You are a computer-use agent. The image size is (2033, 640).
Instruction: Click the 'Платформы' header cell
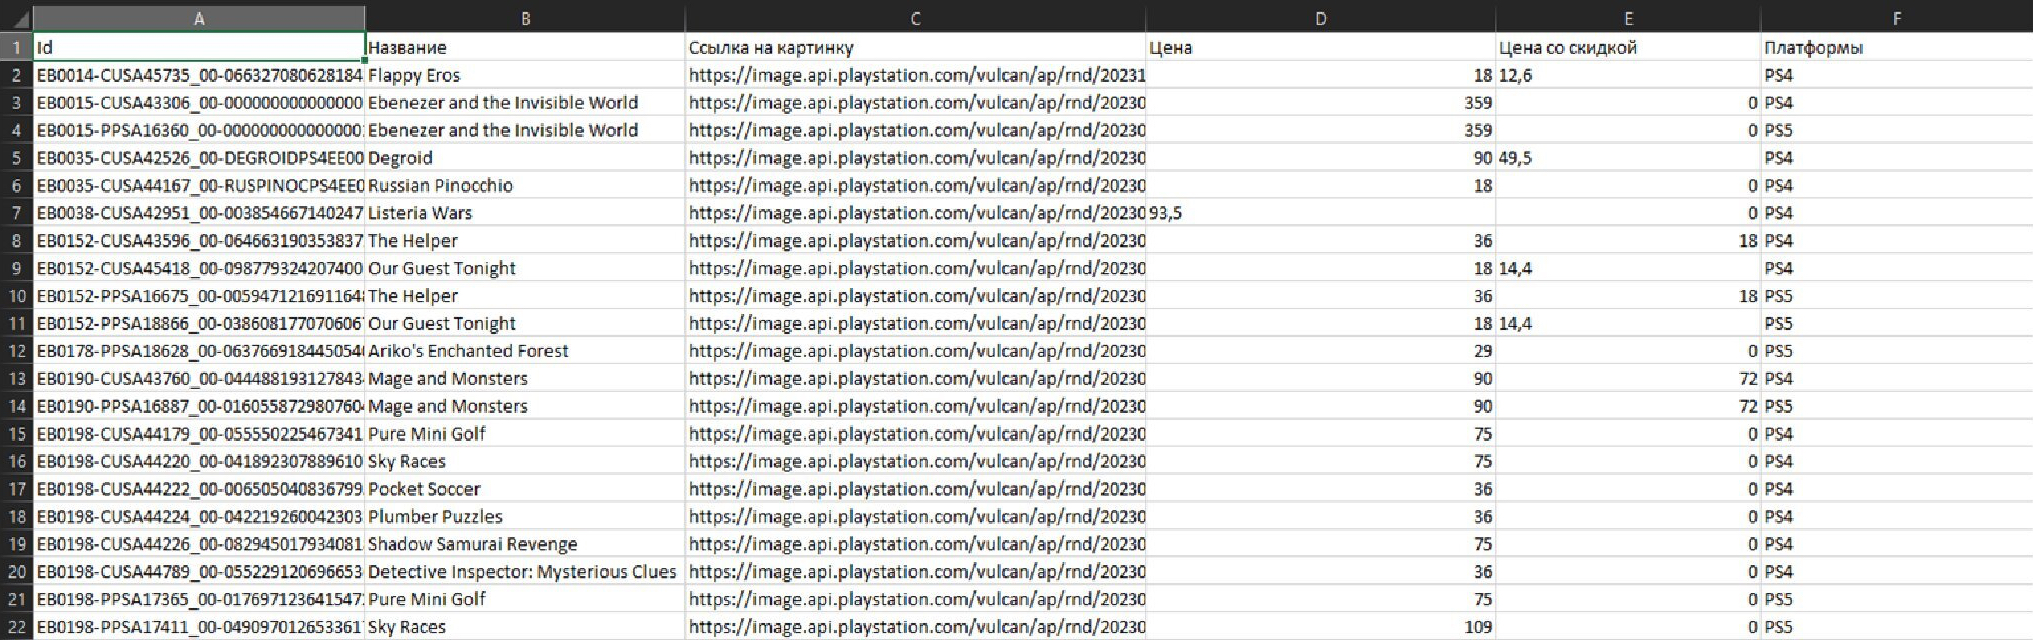(x=1896, y=47)
